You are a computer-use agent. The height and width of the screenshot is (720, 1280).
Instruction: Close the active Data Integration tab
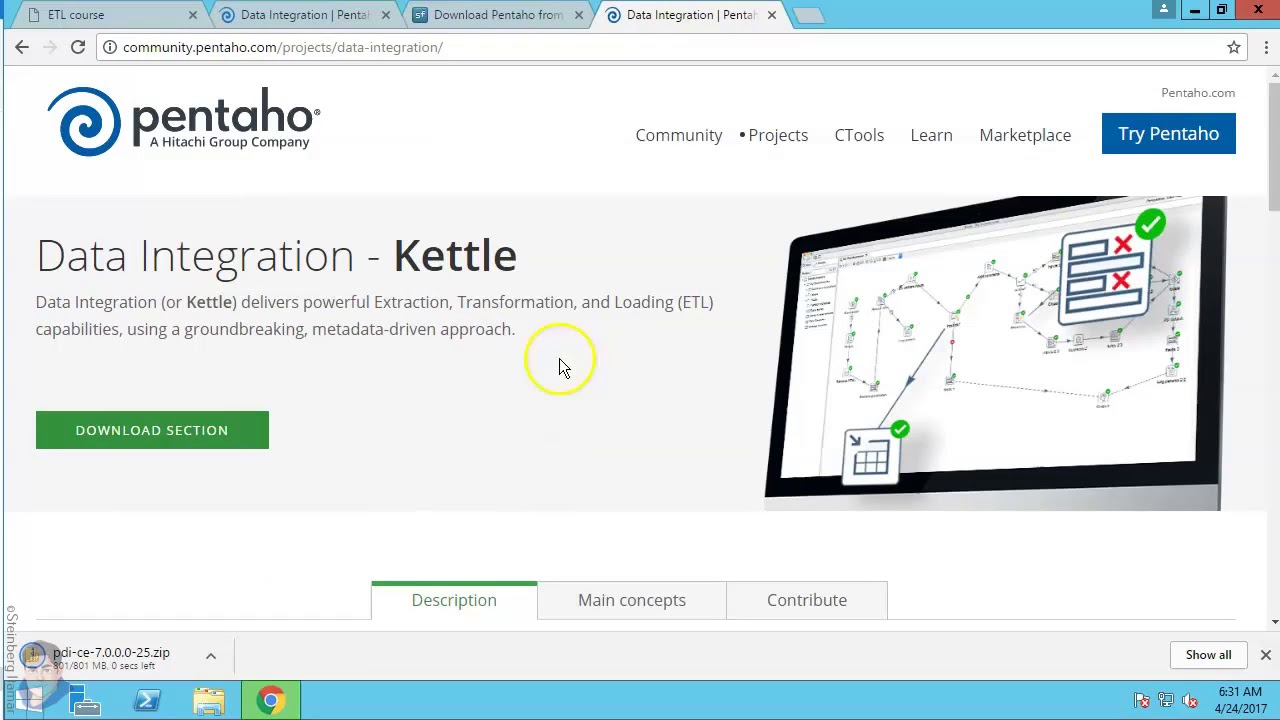click(771, 15)
